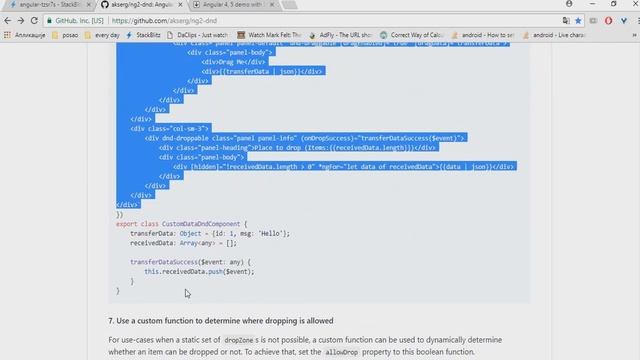The width and height of the screenshot is (640, 360).
Task: Switch to the angular StackBlitz tab
Action: (x=49, y=4)
